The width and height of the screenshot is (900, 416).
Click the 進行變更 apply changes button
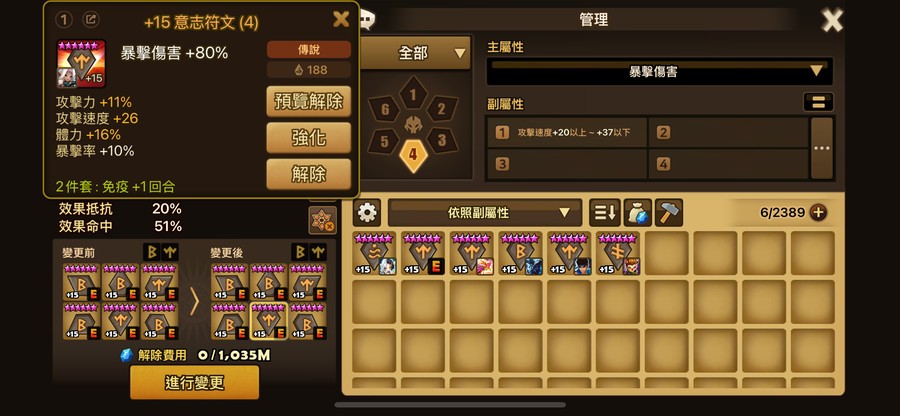195,383
